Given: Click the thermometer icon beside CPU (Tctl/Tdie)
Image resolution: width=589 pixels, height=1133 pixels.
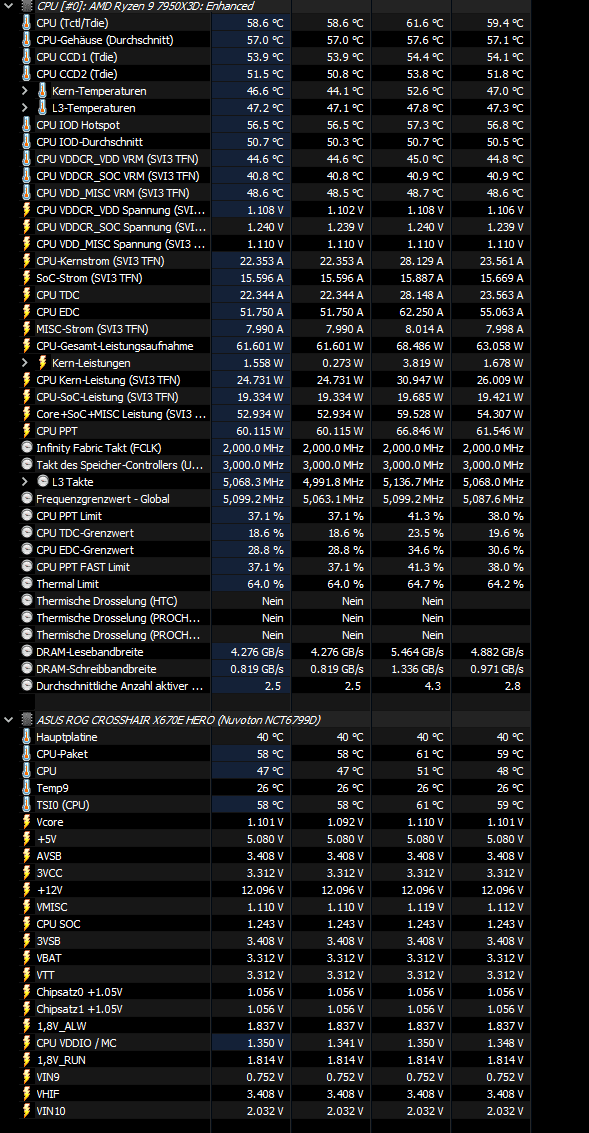Looking at the screenshot, I should 27,23.
